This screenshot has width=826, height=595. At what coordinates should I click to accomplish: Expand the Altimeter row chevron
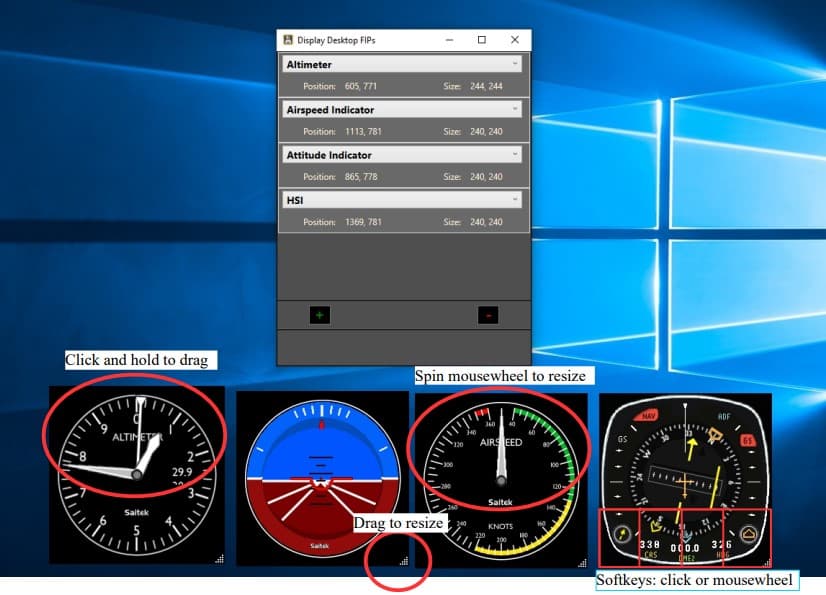tap(515, 64)
